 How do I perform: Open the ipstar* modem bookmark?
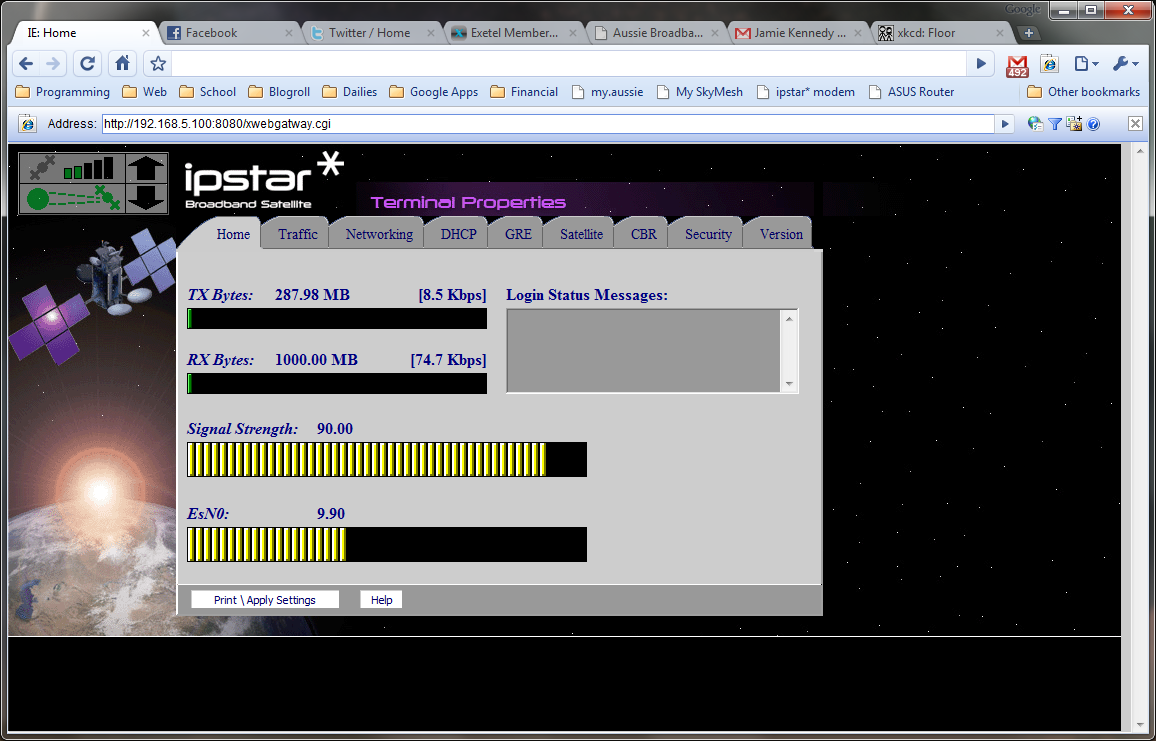pos(806,92)
